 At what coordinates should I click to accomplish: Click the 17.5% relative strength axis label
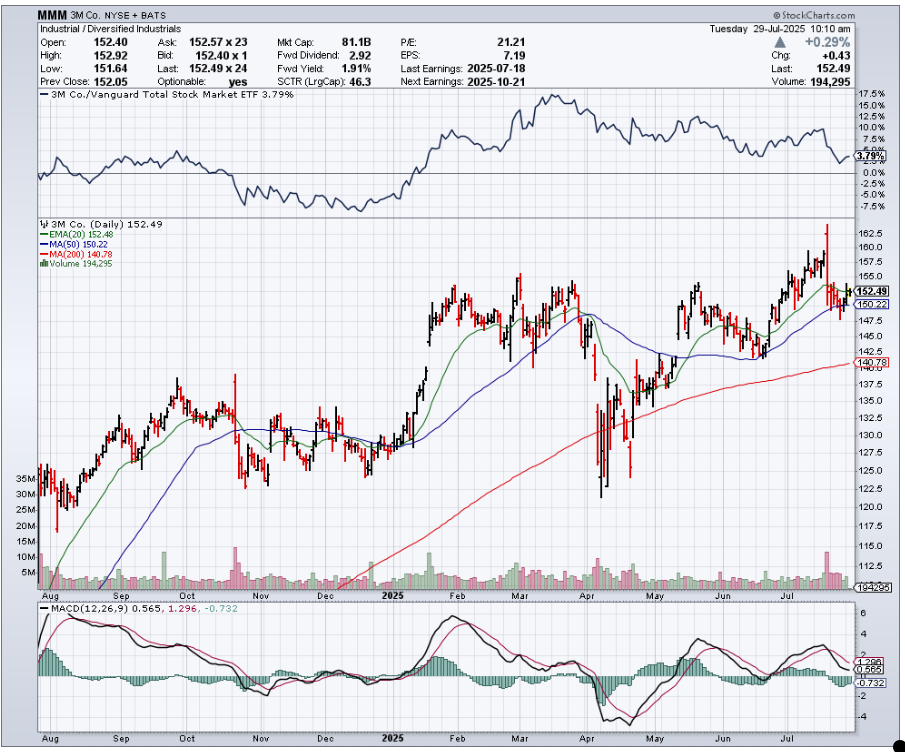pos(872,93)
